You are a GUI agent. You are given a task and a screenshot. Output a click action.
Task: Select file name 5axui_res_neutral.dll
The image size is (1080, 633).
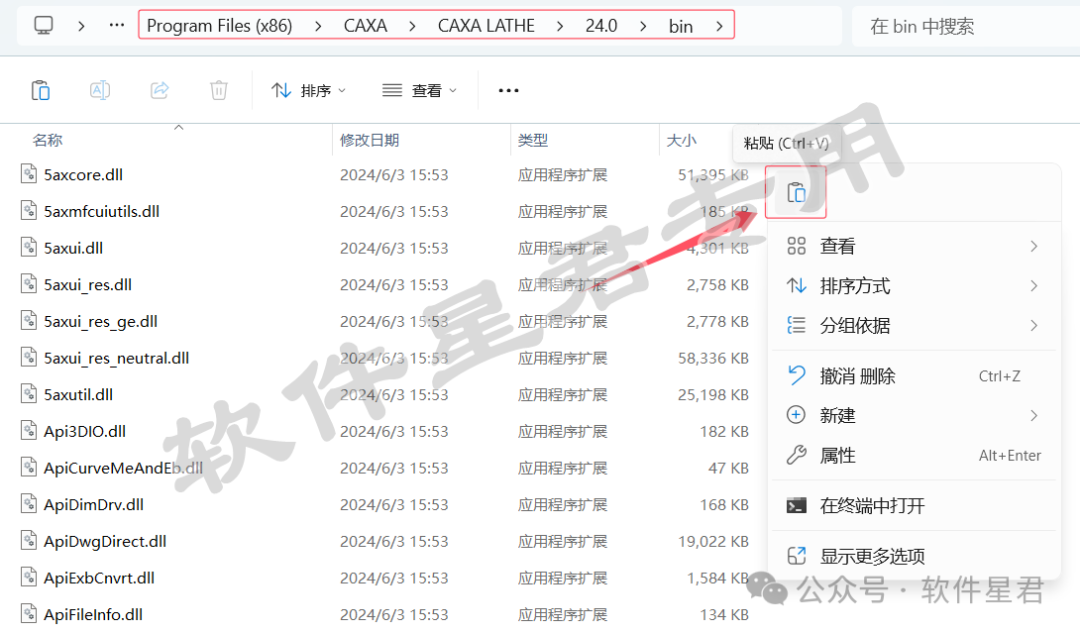point(116,358)
